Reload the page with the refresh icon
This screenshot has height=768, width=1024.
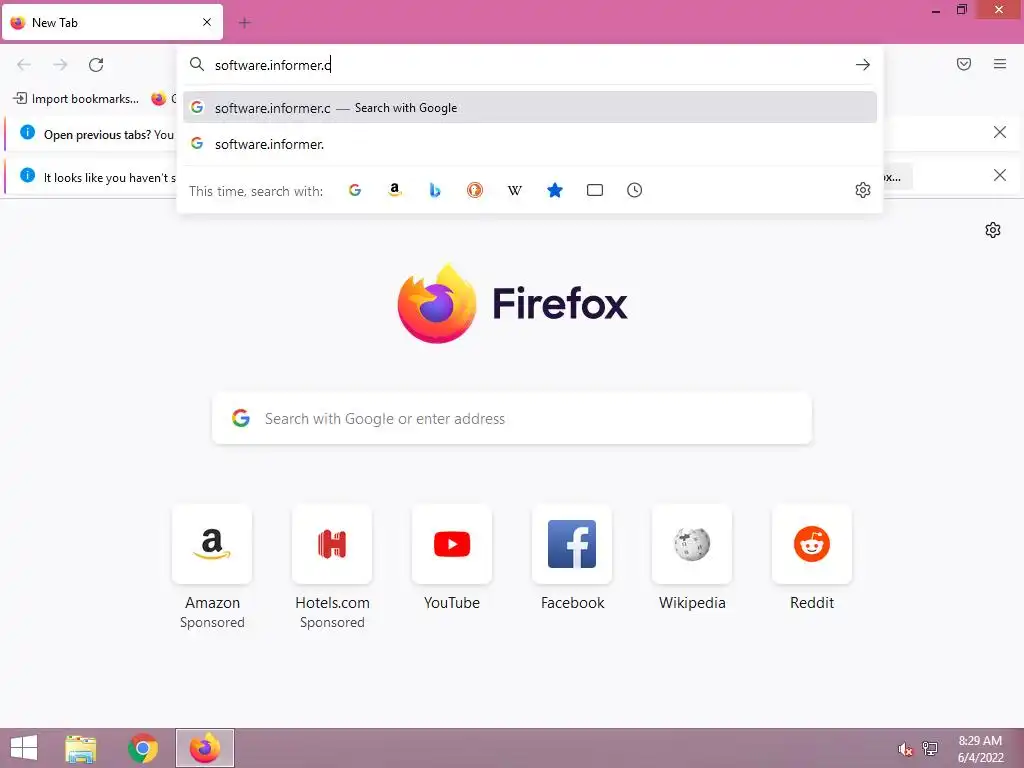pyautogui.click(x=96, y=65)
